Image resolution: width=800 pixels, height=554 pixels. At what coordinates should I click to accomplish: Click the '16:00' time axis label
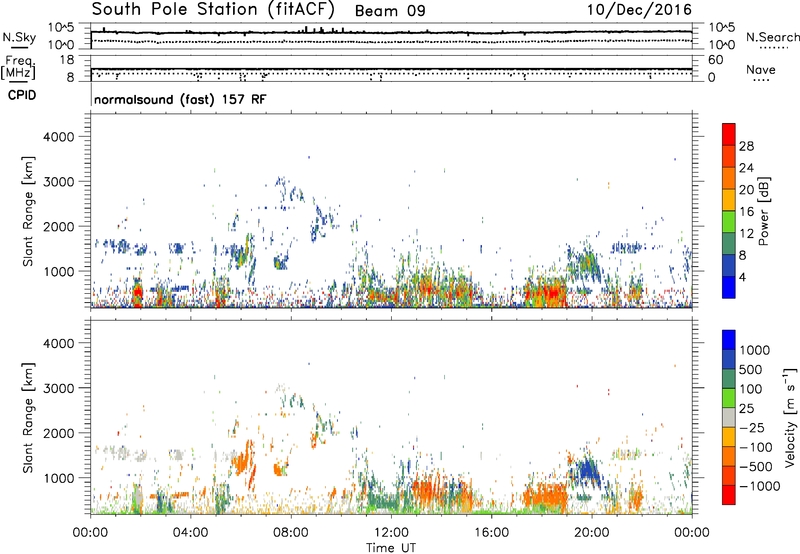(x=491, y=533)
